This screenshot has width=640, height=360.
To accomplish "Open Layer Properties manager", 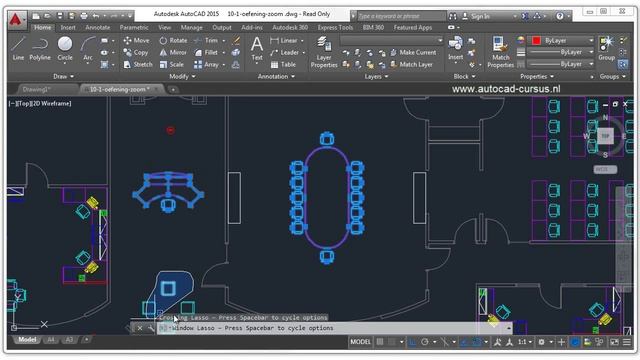I will coord(324,52).
